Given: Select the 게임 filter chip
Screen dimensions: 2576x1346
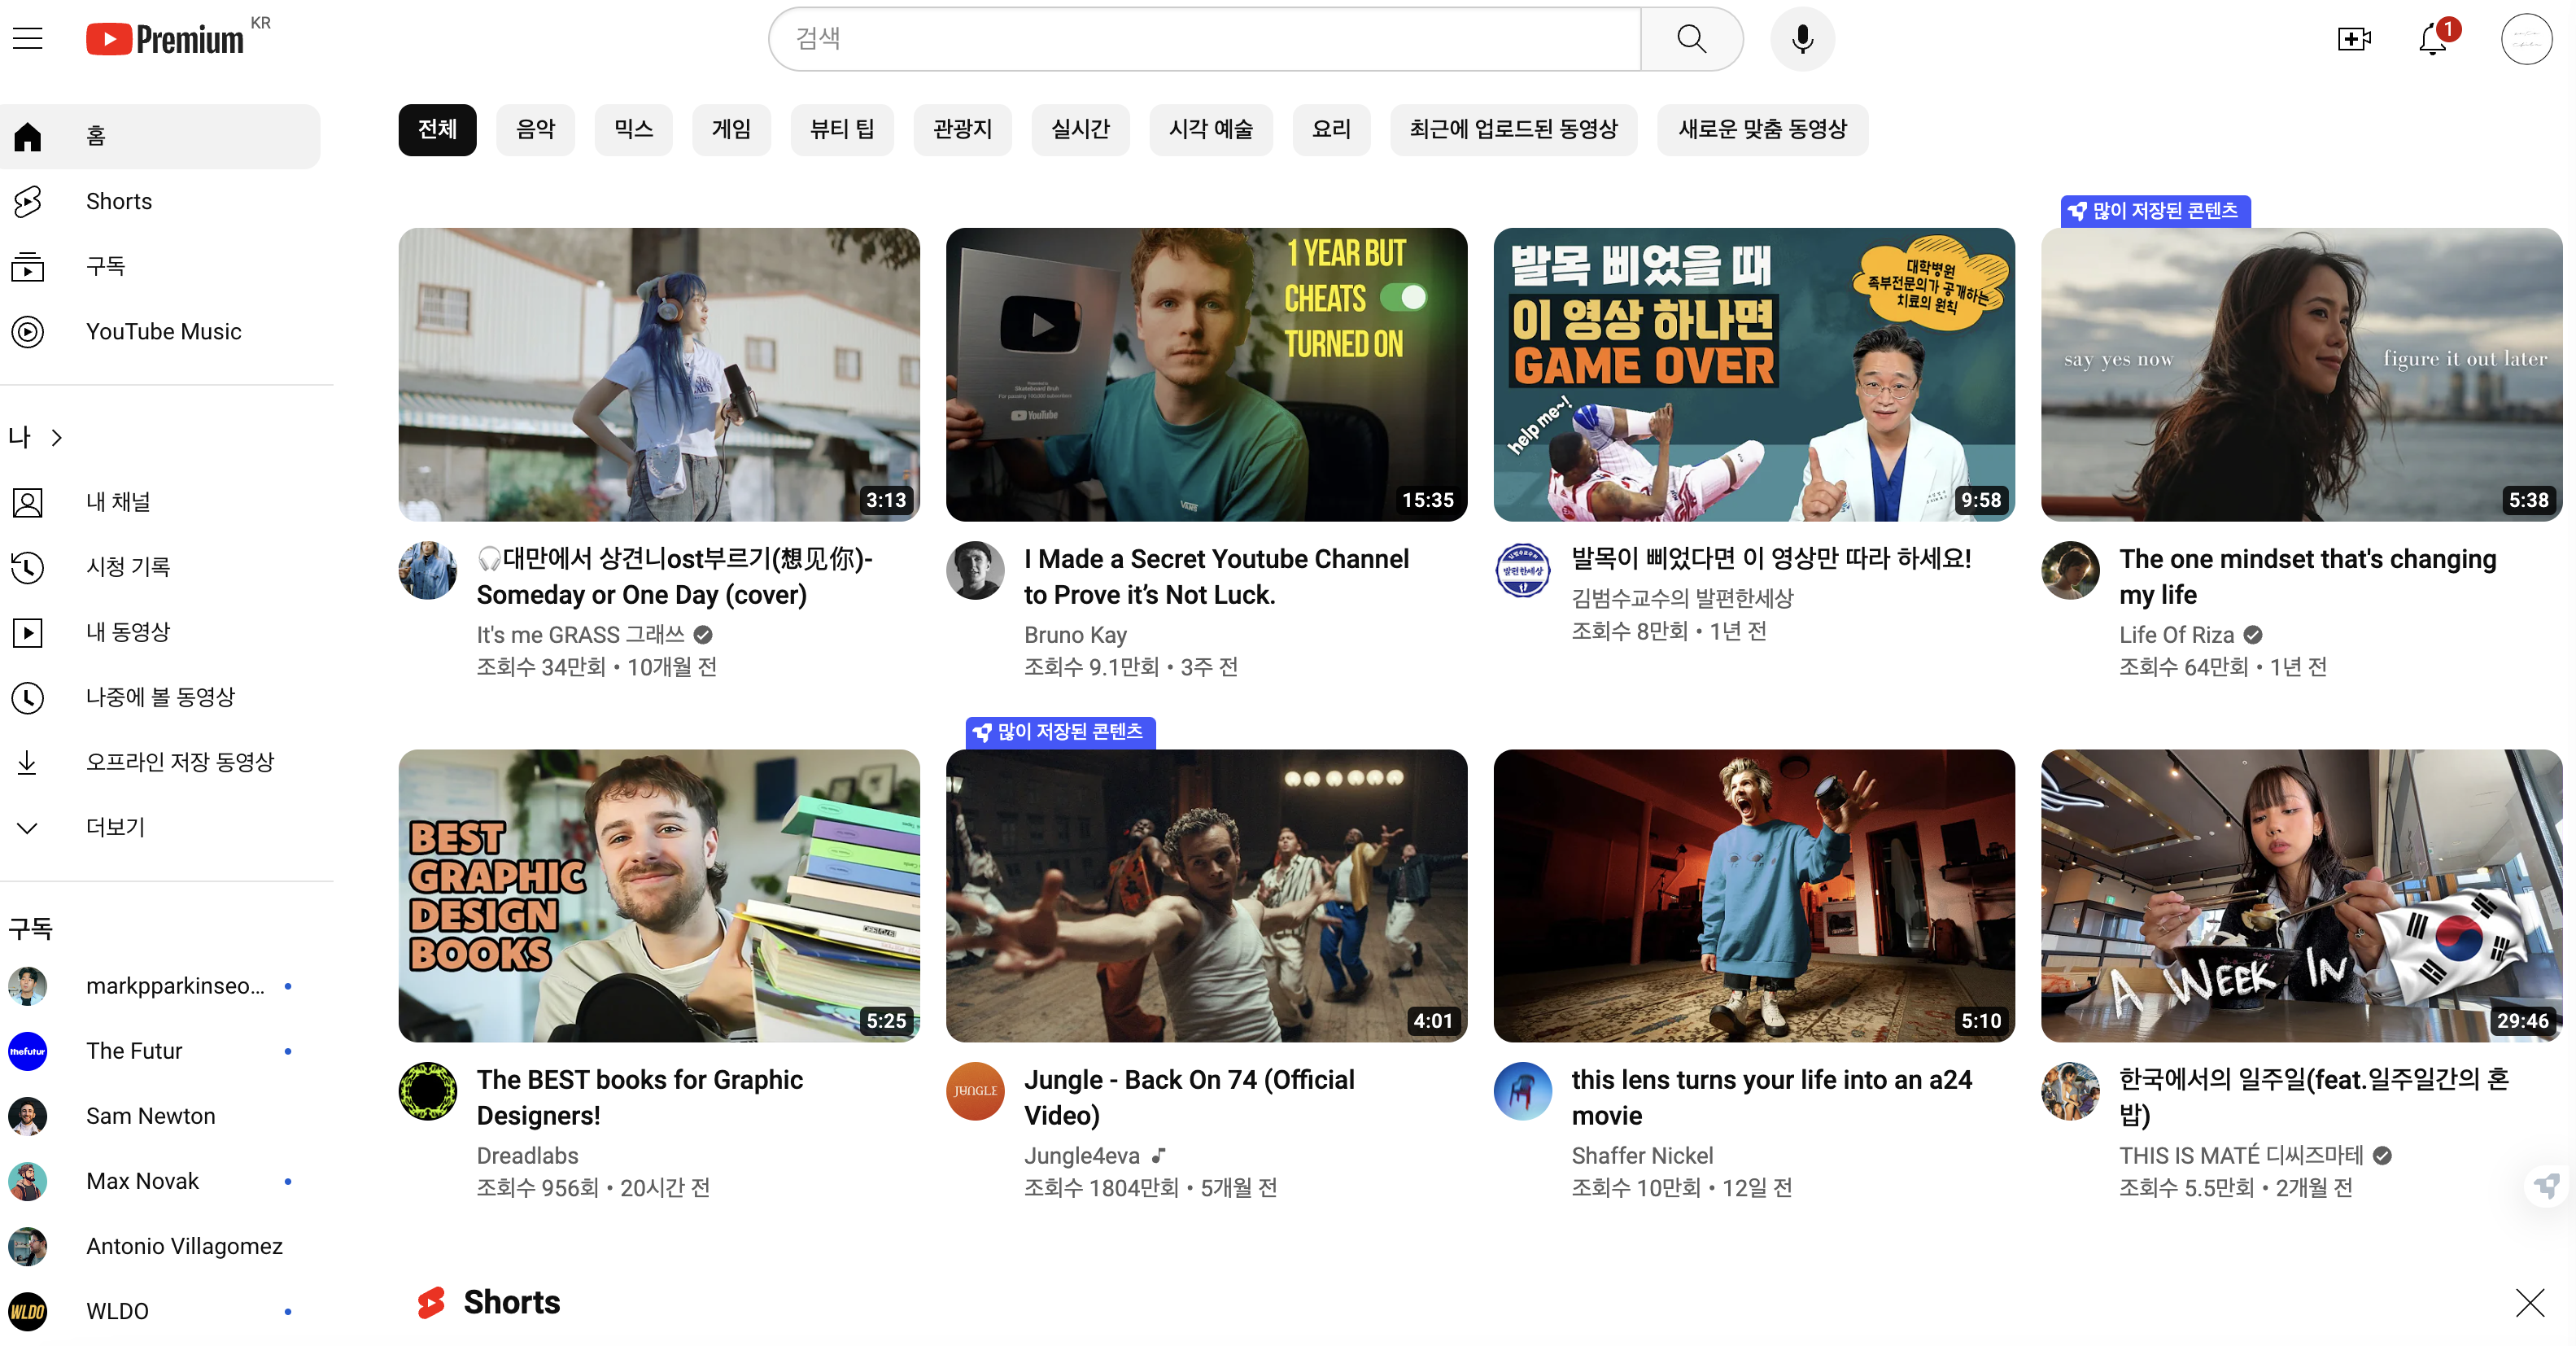Looking at the screenshot, I should click(x=731, y=129).
